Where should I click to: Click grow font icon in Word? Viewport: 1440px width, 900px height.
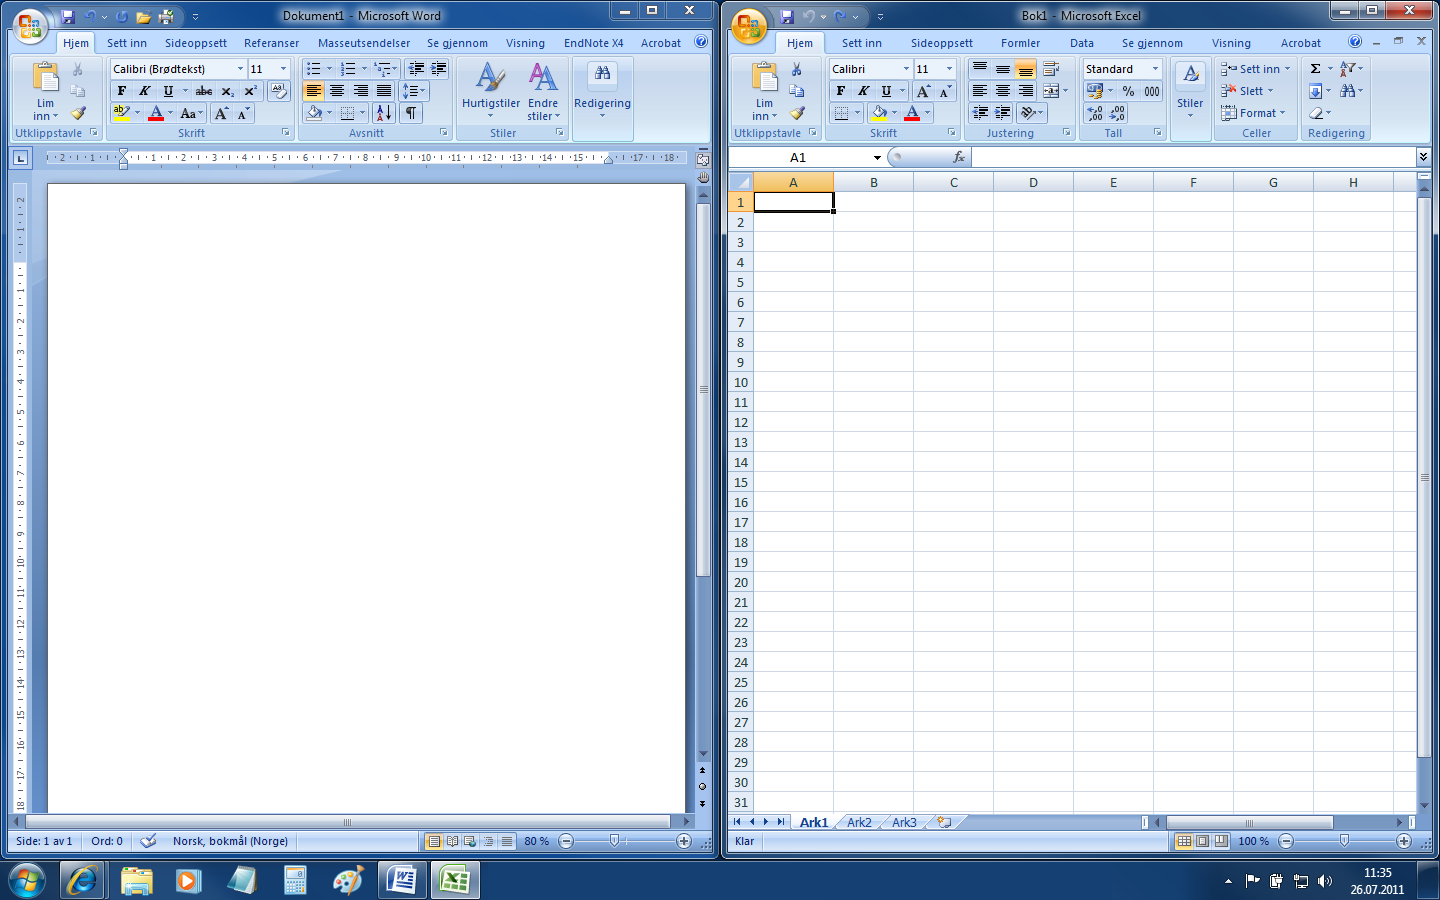pos(222,113)
